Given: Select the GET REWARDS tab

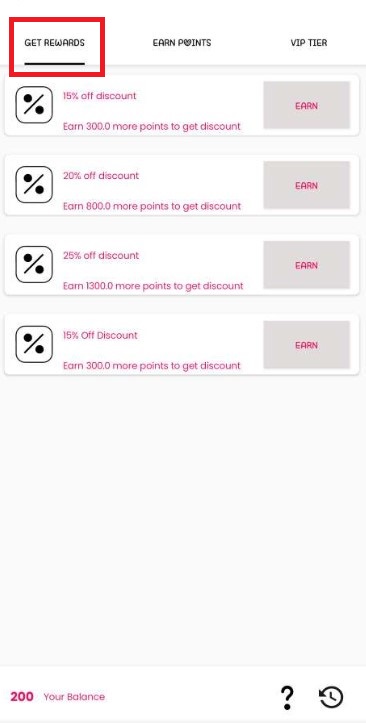Looking at the screenshot, I should coord(54,43).
